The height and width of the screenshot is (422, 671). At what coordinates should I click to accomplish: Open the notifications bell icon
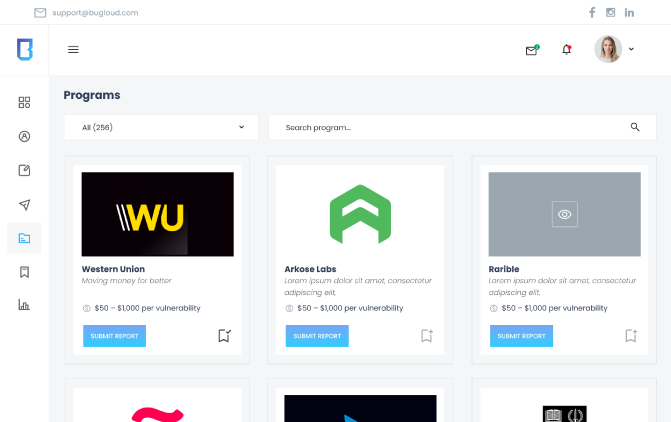click(567, 49)
